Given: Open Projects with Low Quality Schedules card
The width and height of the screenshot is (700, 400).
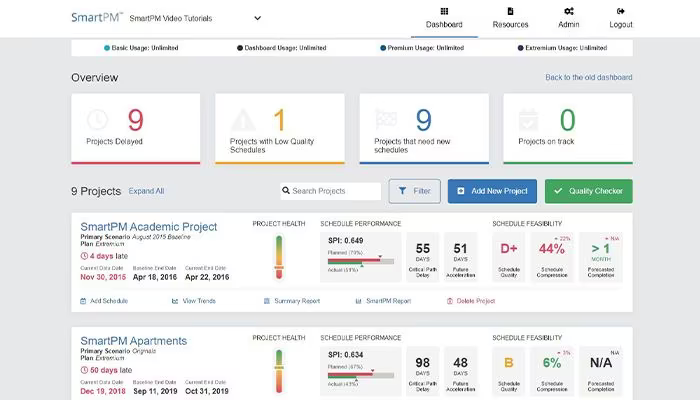Looking at the screenshot, I should coord(280,129).
